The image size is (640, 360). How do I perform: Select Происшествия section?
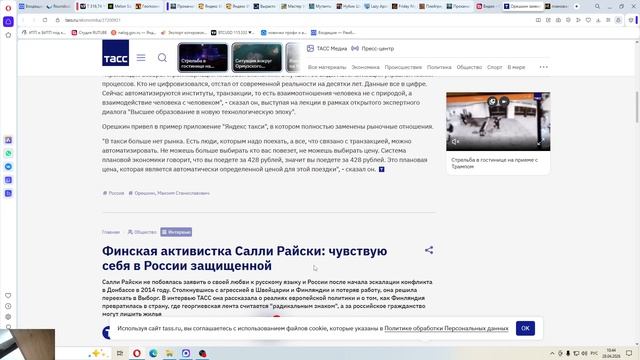[403, 67]
